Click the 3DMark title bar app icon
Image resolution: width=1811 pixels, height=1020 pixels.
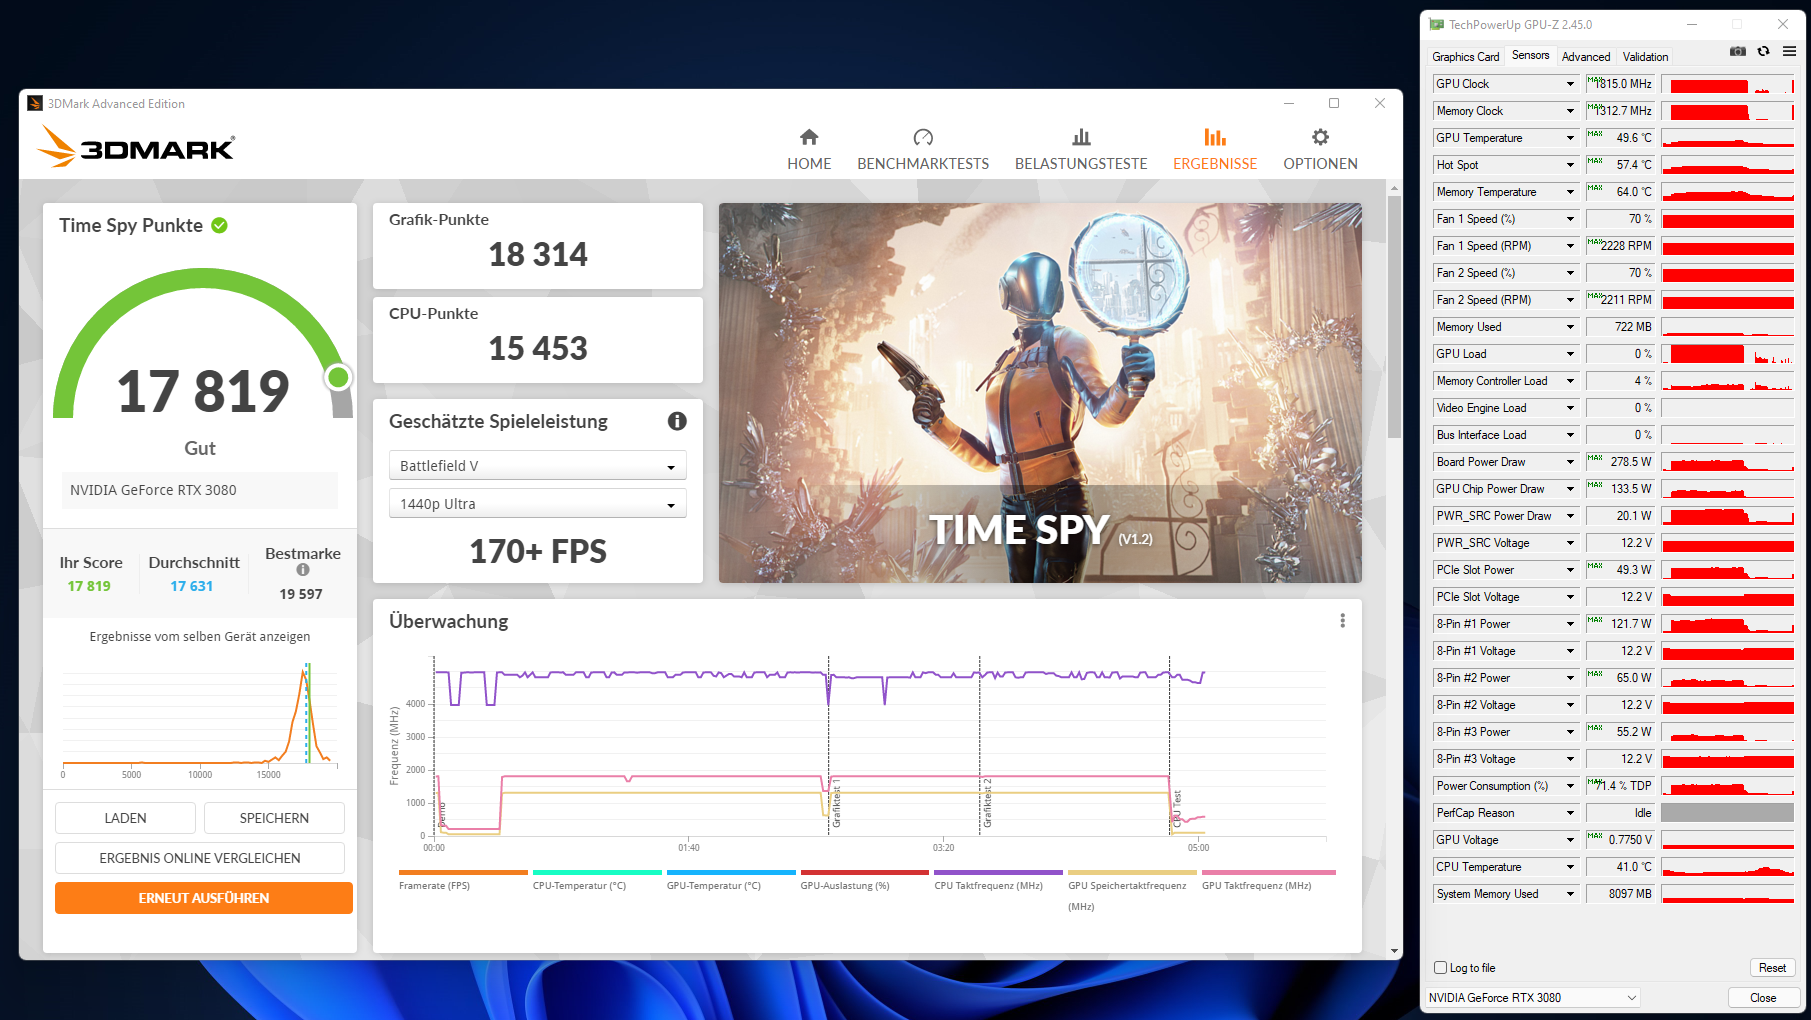(35, 103)
